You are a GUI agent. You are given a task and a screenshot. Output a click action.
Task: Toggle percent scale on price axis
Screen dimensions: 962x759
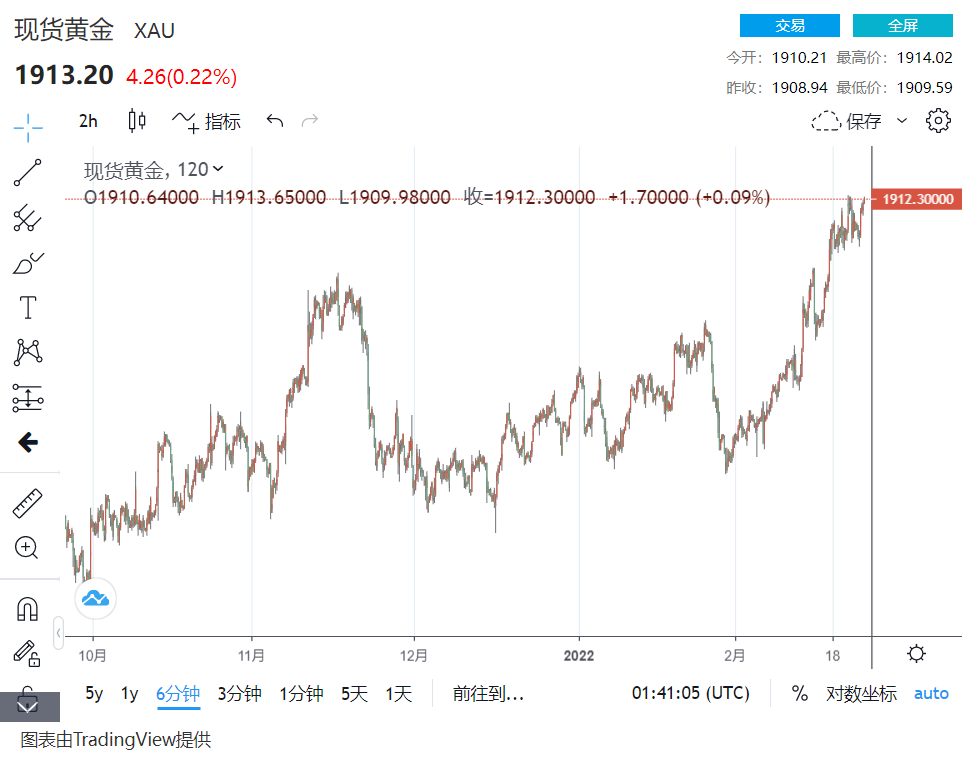799,693
